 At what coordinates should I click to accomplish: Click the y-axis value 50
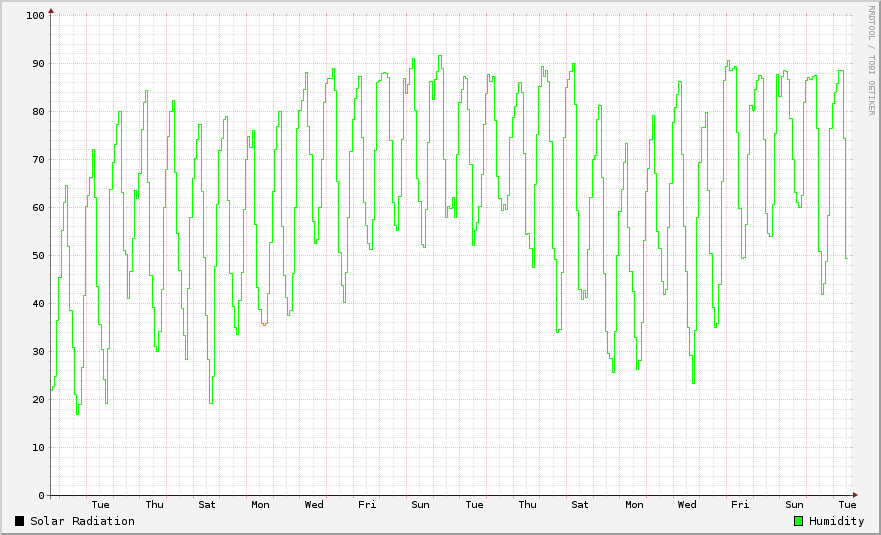pos(38,256)
